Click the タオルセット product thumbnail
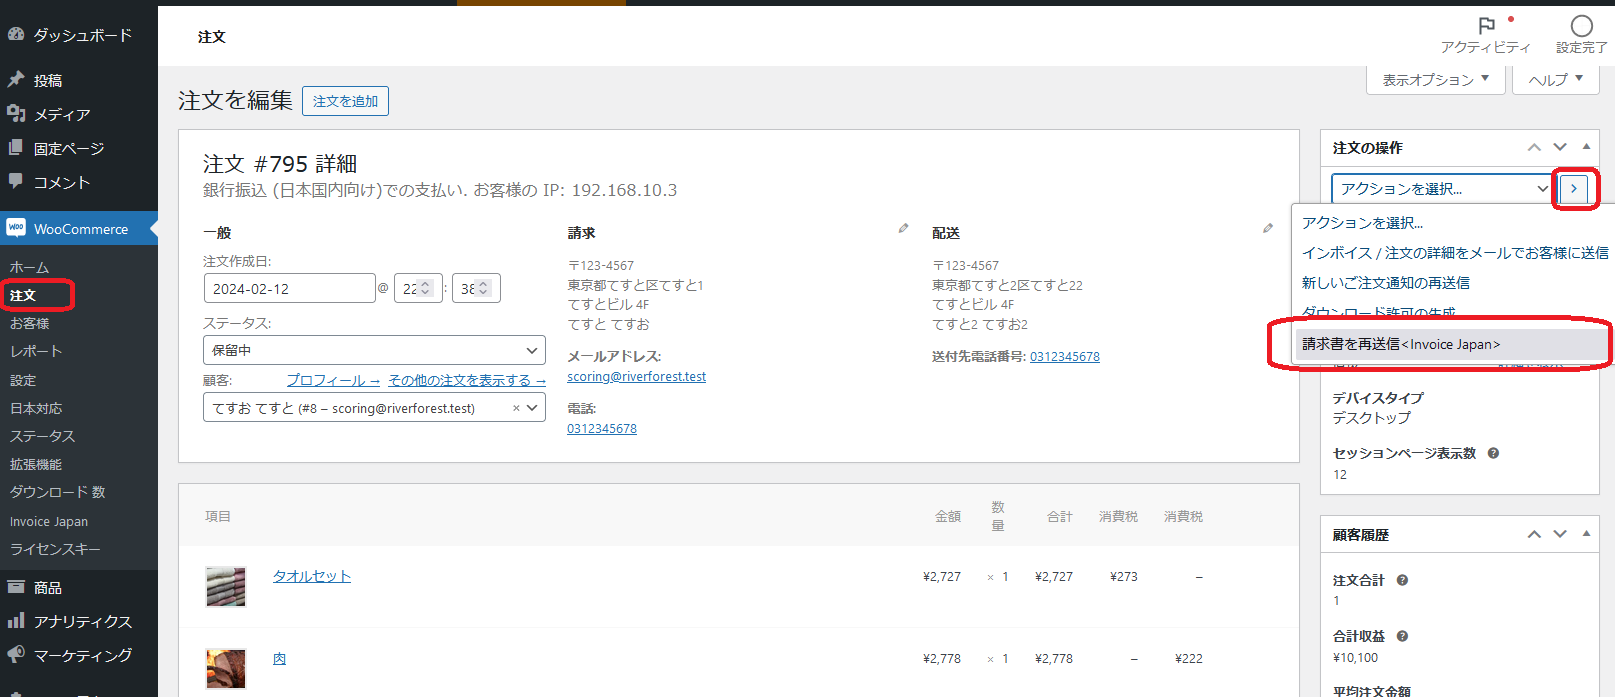 click(x=226, y=587)
